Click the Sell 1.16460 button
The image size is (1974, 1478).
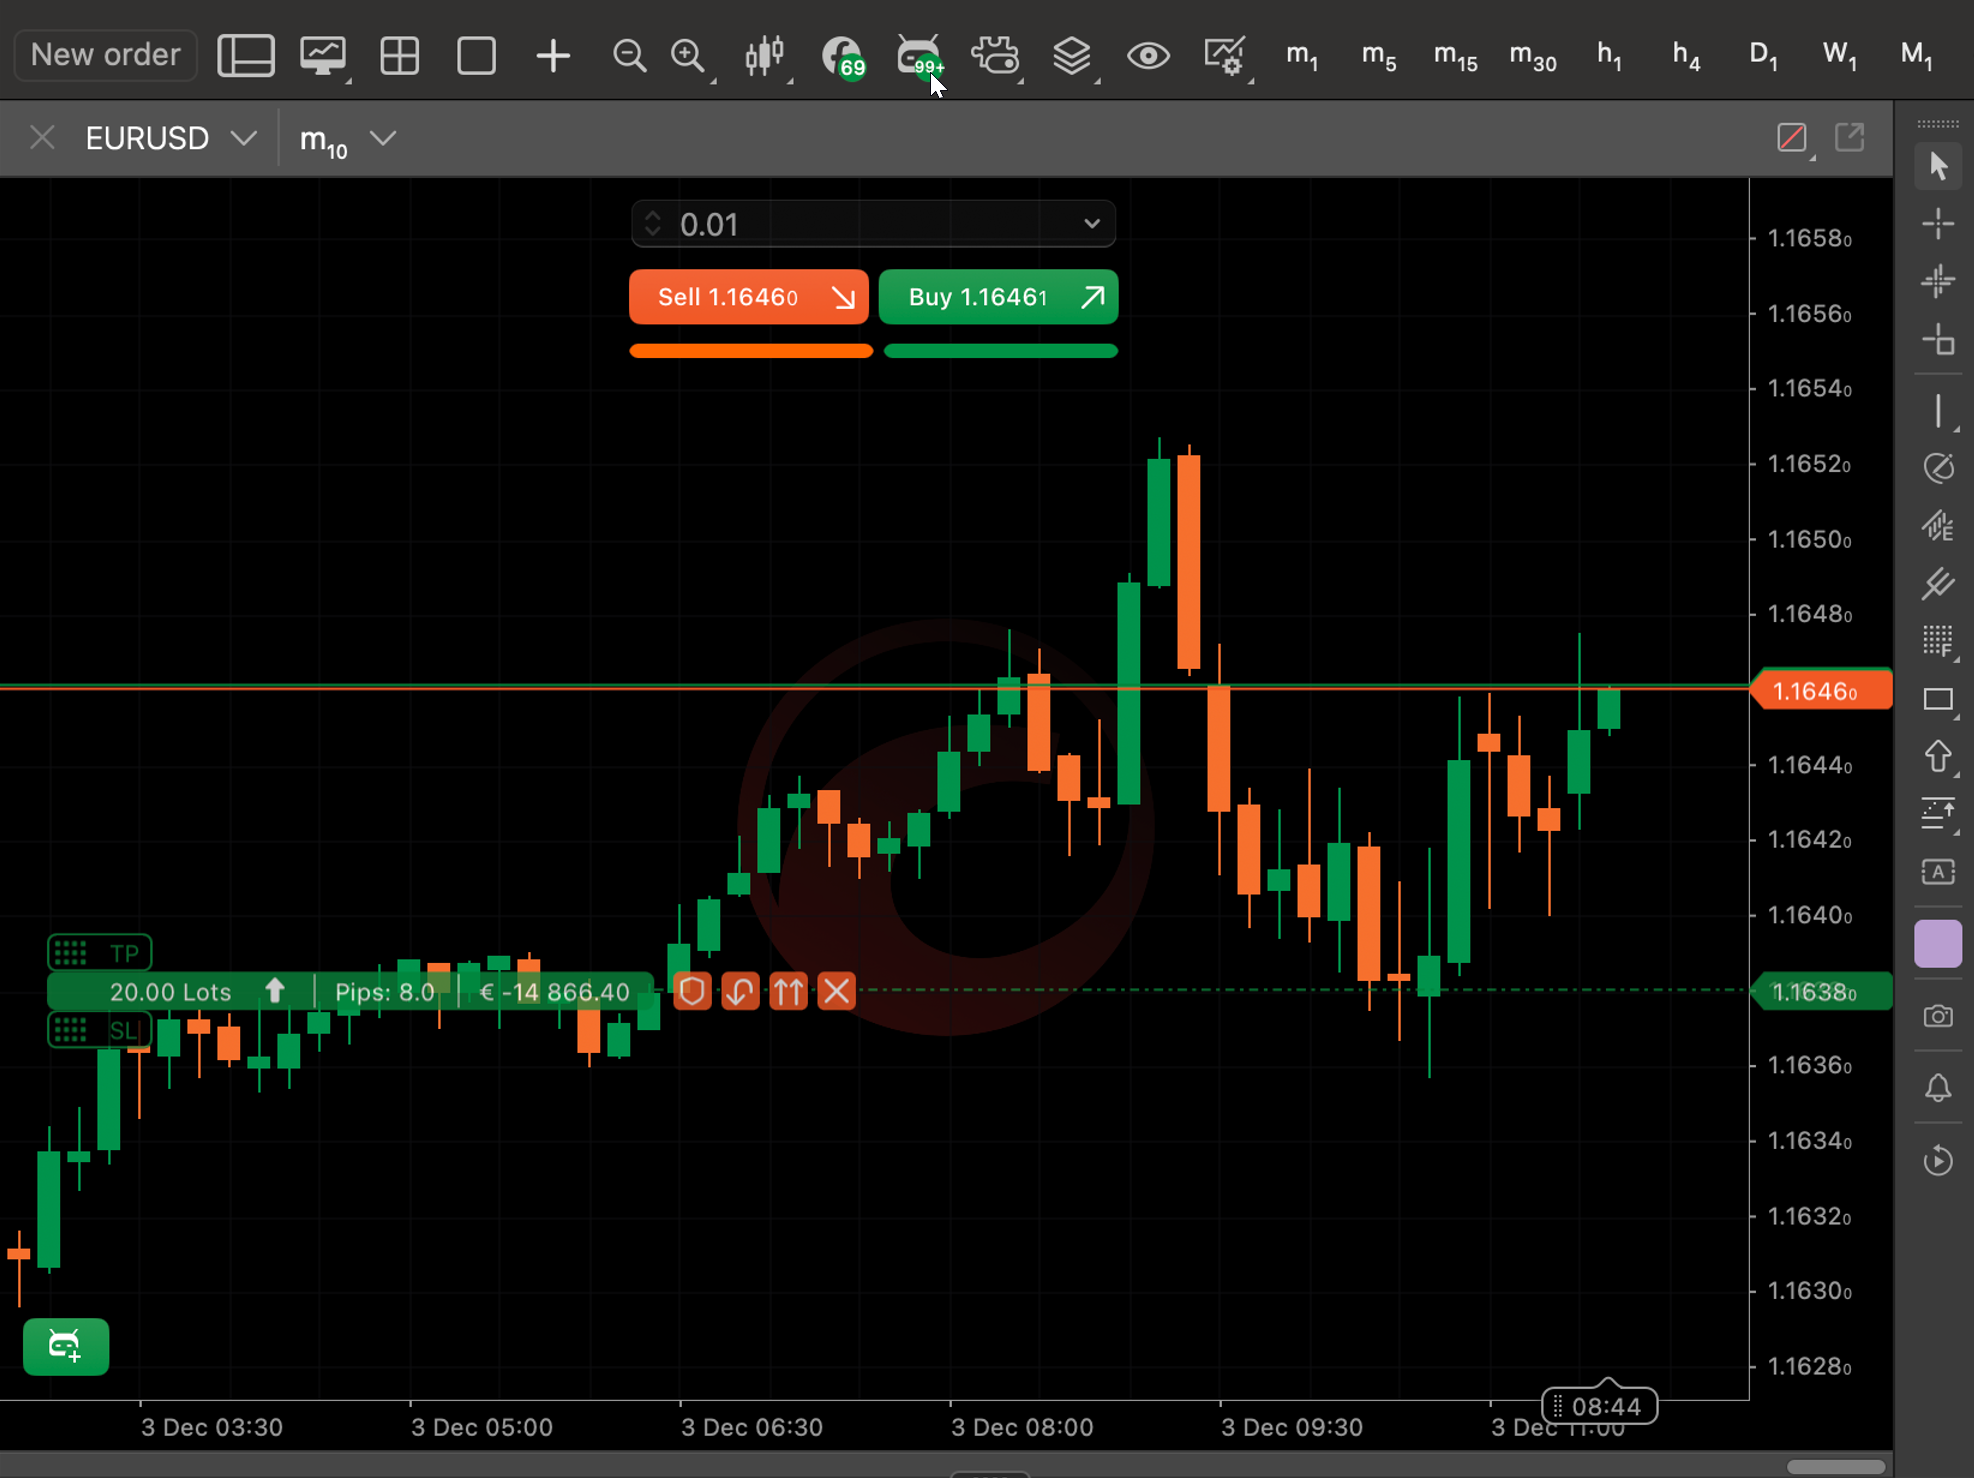coord(748,297)
